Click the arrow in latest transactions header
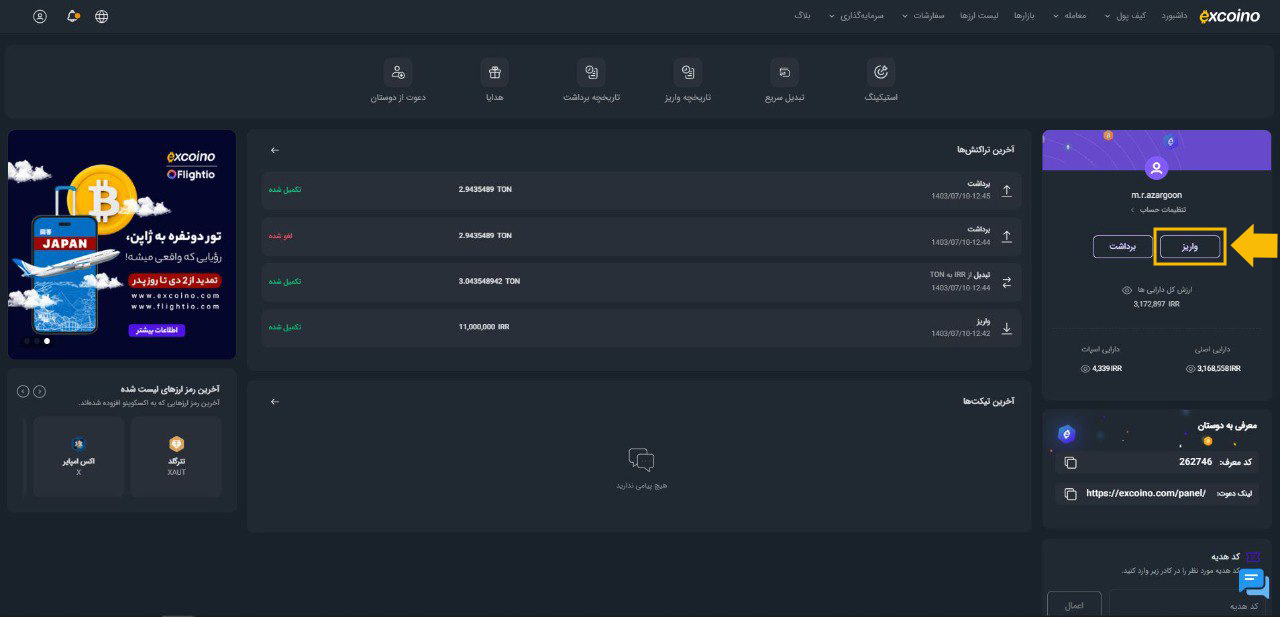Viewport: 1280px width, 617px height. [275, 150]
